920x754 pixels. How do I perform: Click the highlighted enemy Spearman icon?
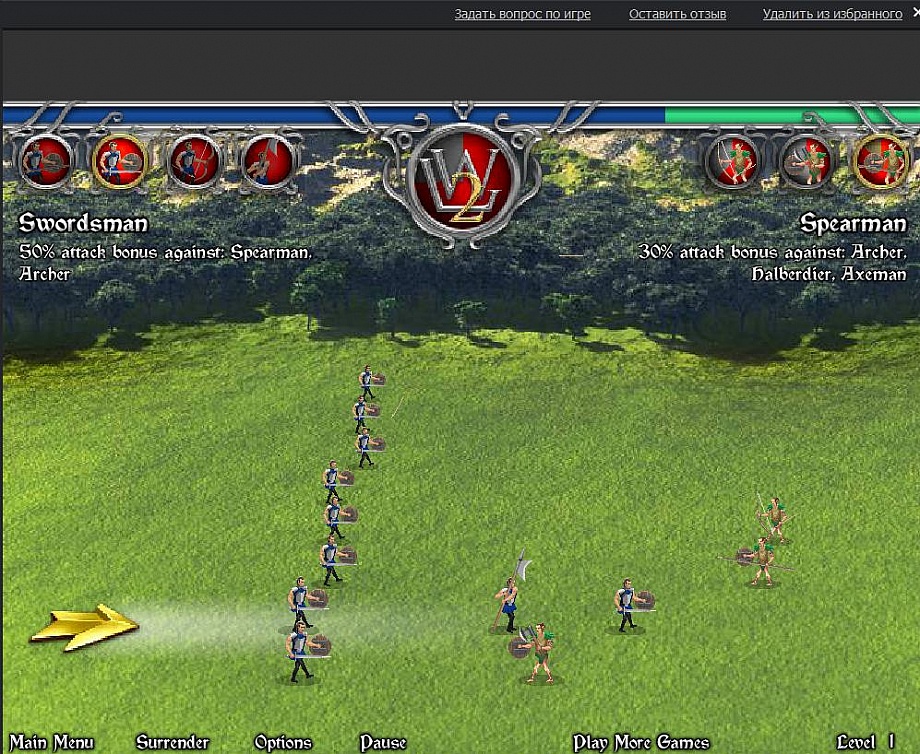[881, 161]
